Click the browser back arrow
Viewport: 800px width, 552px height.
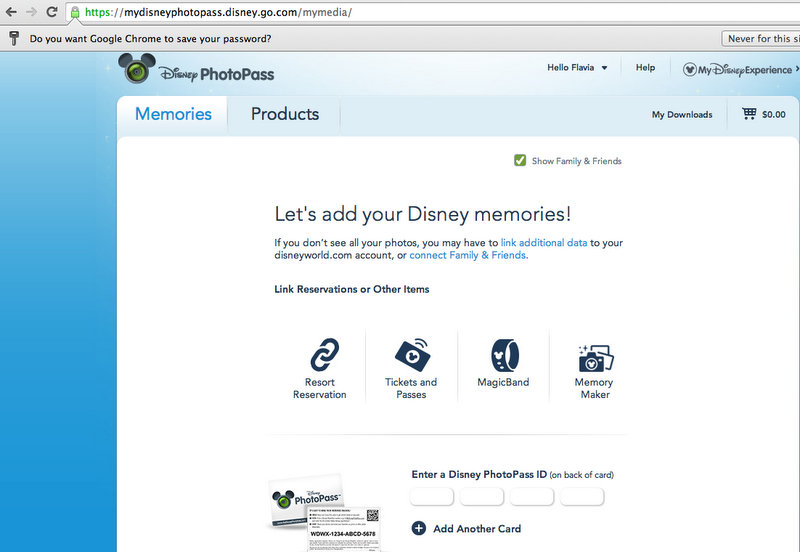(x=11, y=12)
